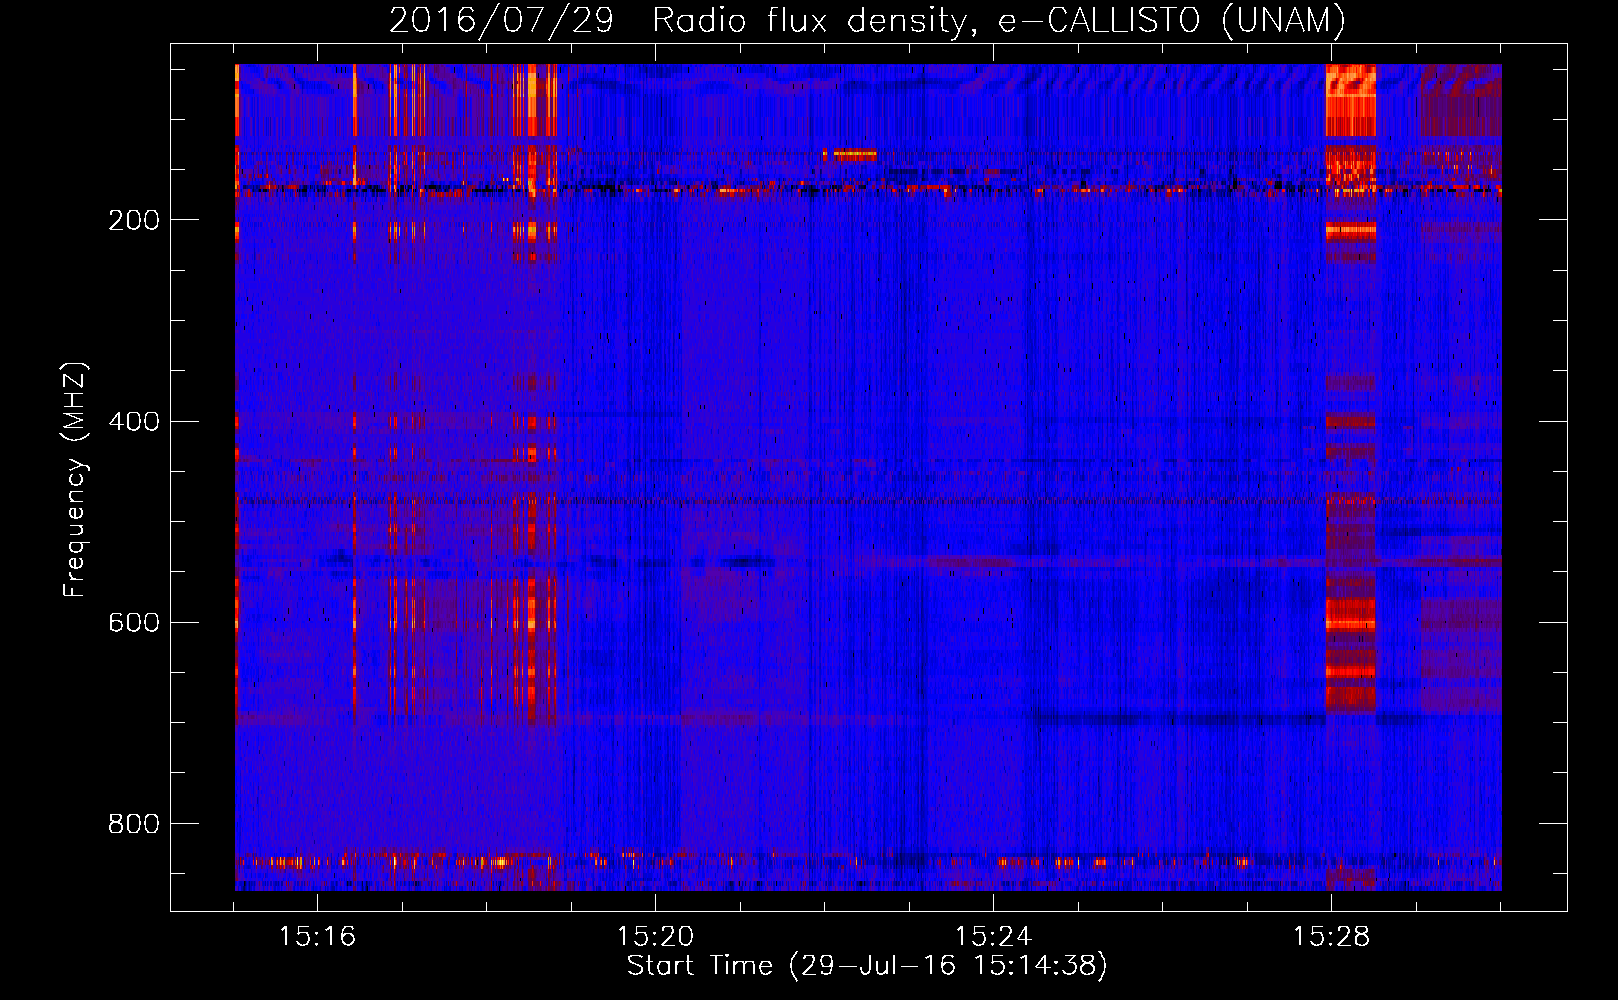
Task: Click the 15:24 time tick label
Action: coord(993,936)
